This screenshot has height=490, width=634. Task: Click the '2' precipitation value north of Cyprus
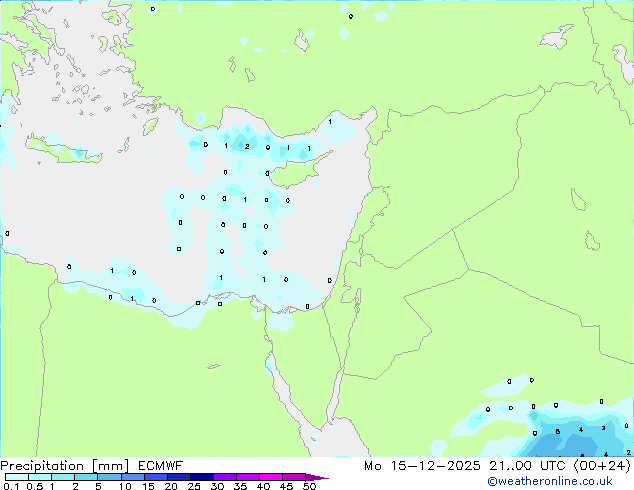pos(247,147)
